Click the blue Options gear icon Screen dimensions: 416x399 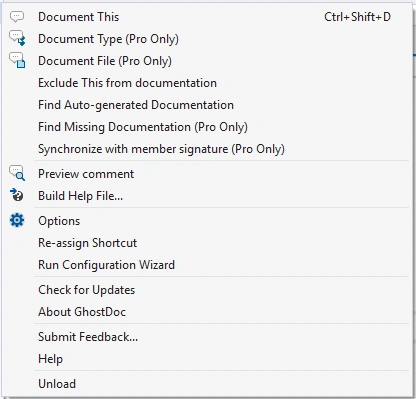tap(17, 221)
